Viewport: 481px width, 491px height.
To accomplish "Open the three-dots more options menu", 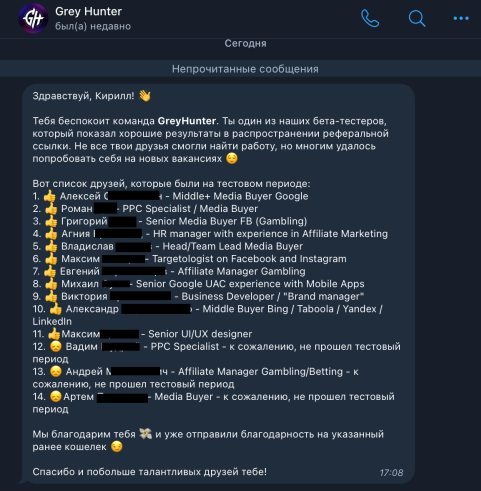I will pyautogui.click(x=461, y=18).
